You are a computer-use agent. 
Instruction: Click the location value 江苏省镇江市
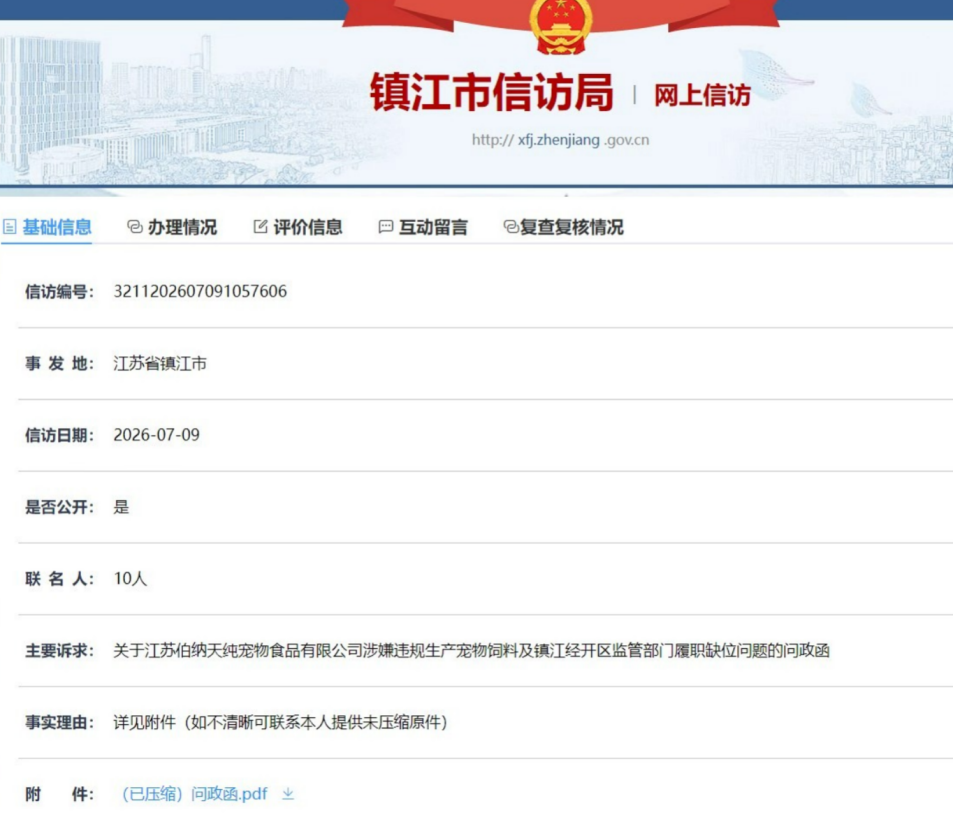pos(160,364)
